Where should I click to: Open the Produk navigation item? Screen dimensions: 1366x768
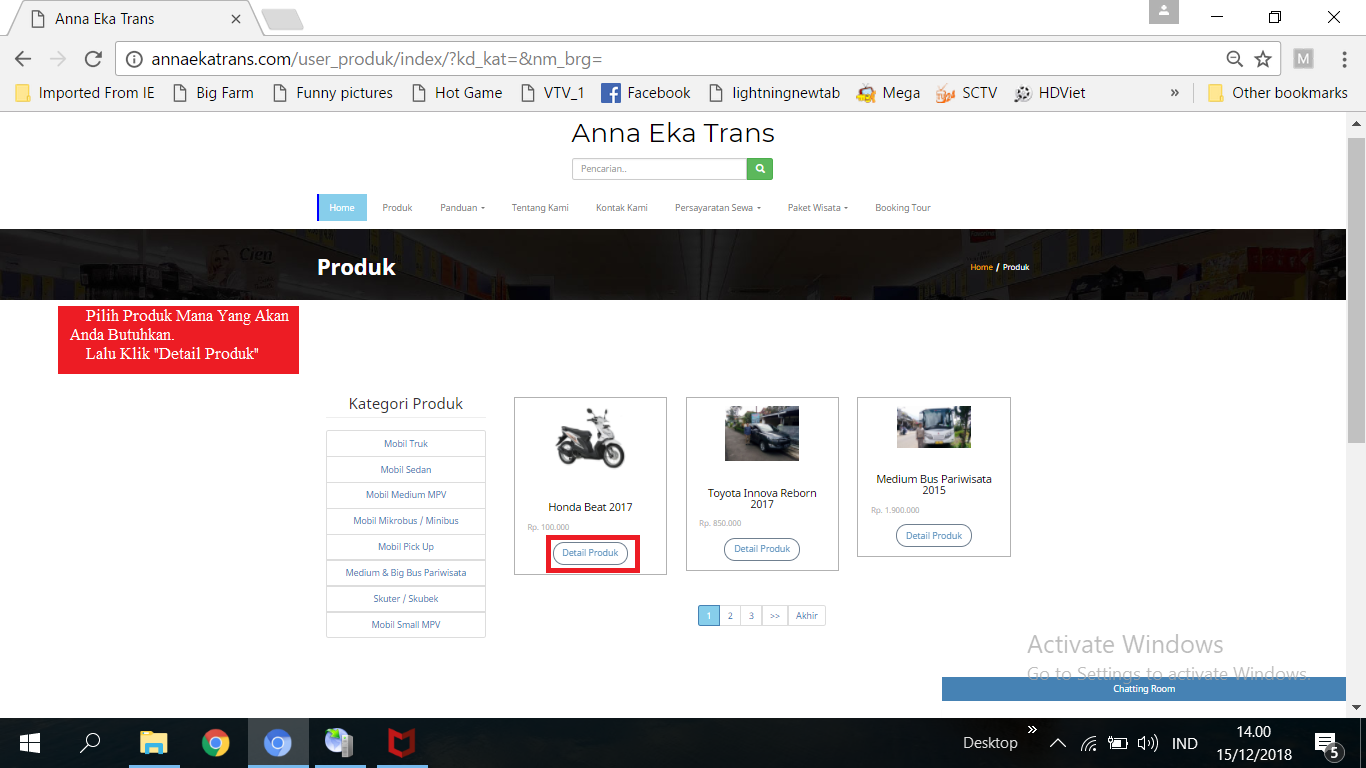point(397,208)
